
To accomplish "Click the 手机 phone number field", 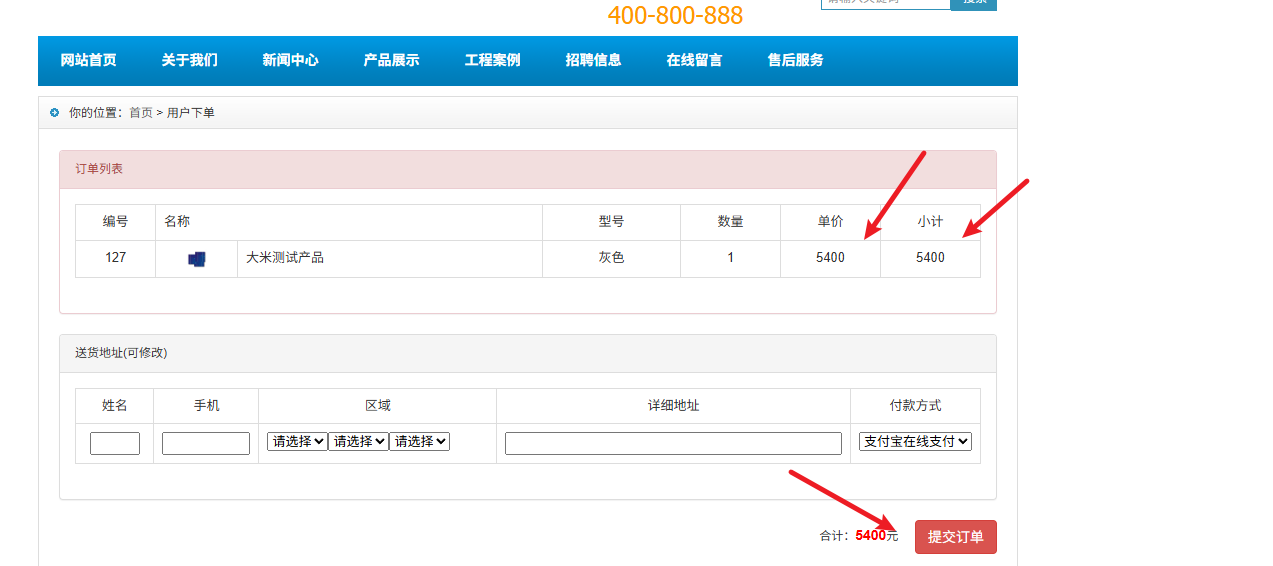I will (206, 443).
